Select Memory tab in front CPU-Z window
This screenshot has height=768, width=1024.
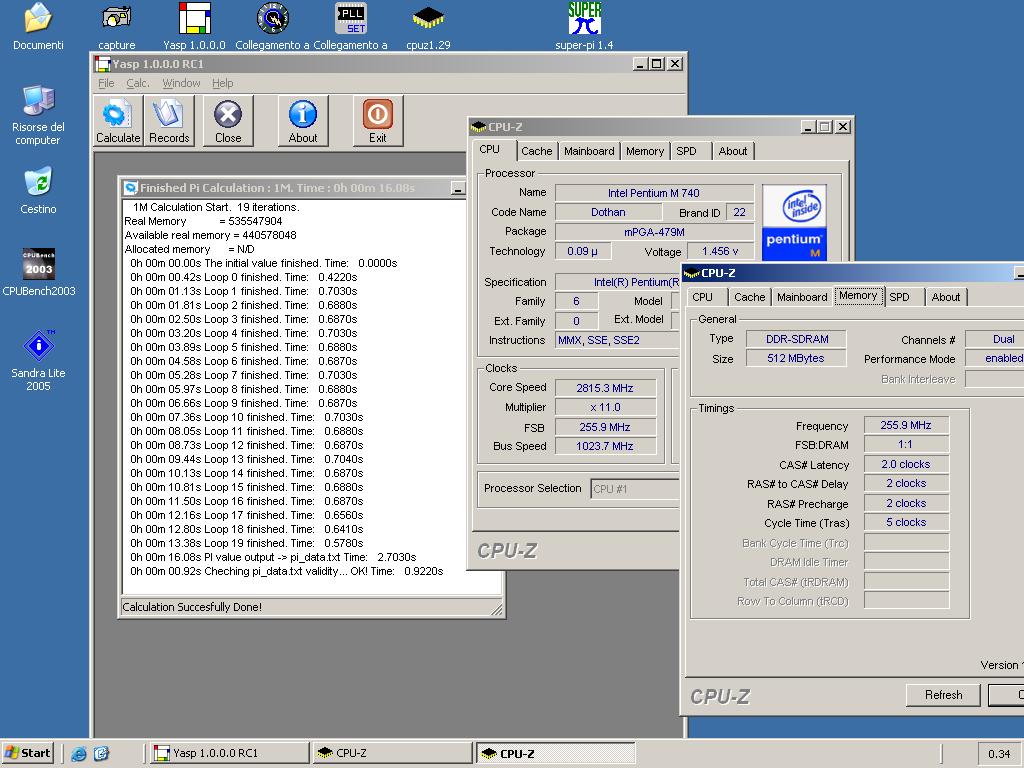tap(858, 296)
